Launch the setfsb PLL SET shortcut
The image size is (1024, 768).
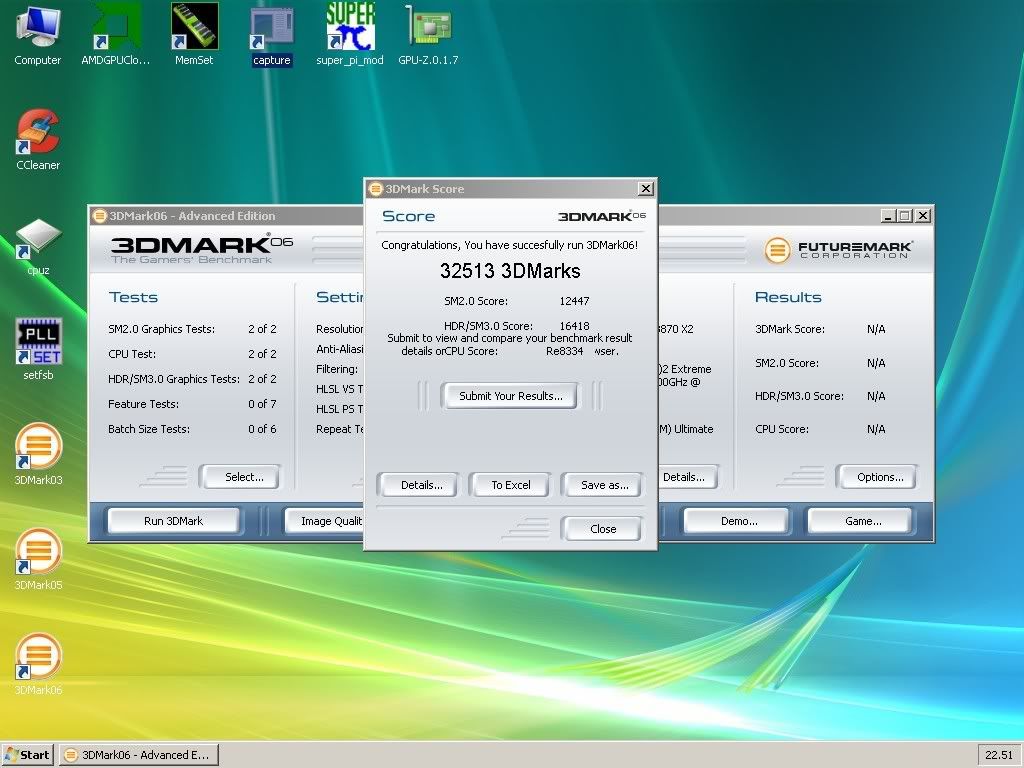point(38,349)
